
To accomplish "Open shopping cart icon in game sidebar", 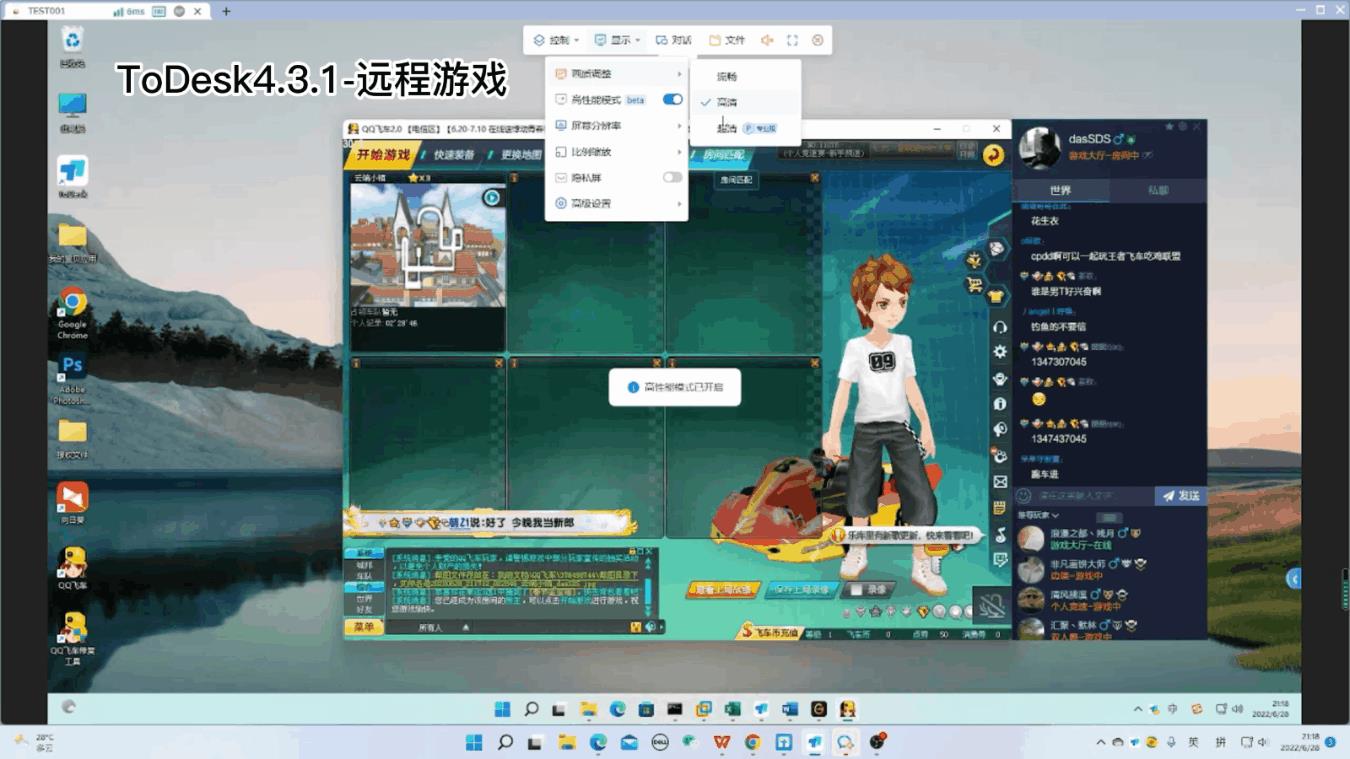I will (974, 285).
